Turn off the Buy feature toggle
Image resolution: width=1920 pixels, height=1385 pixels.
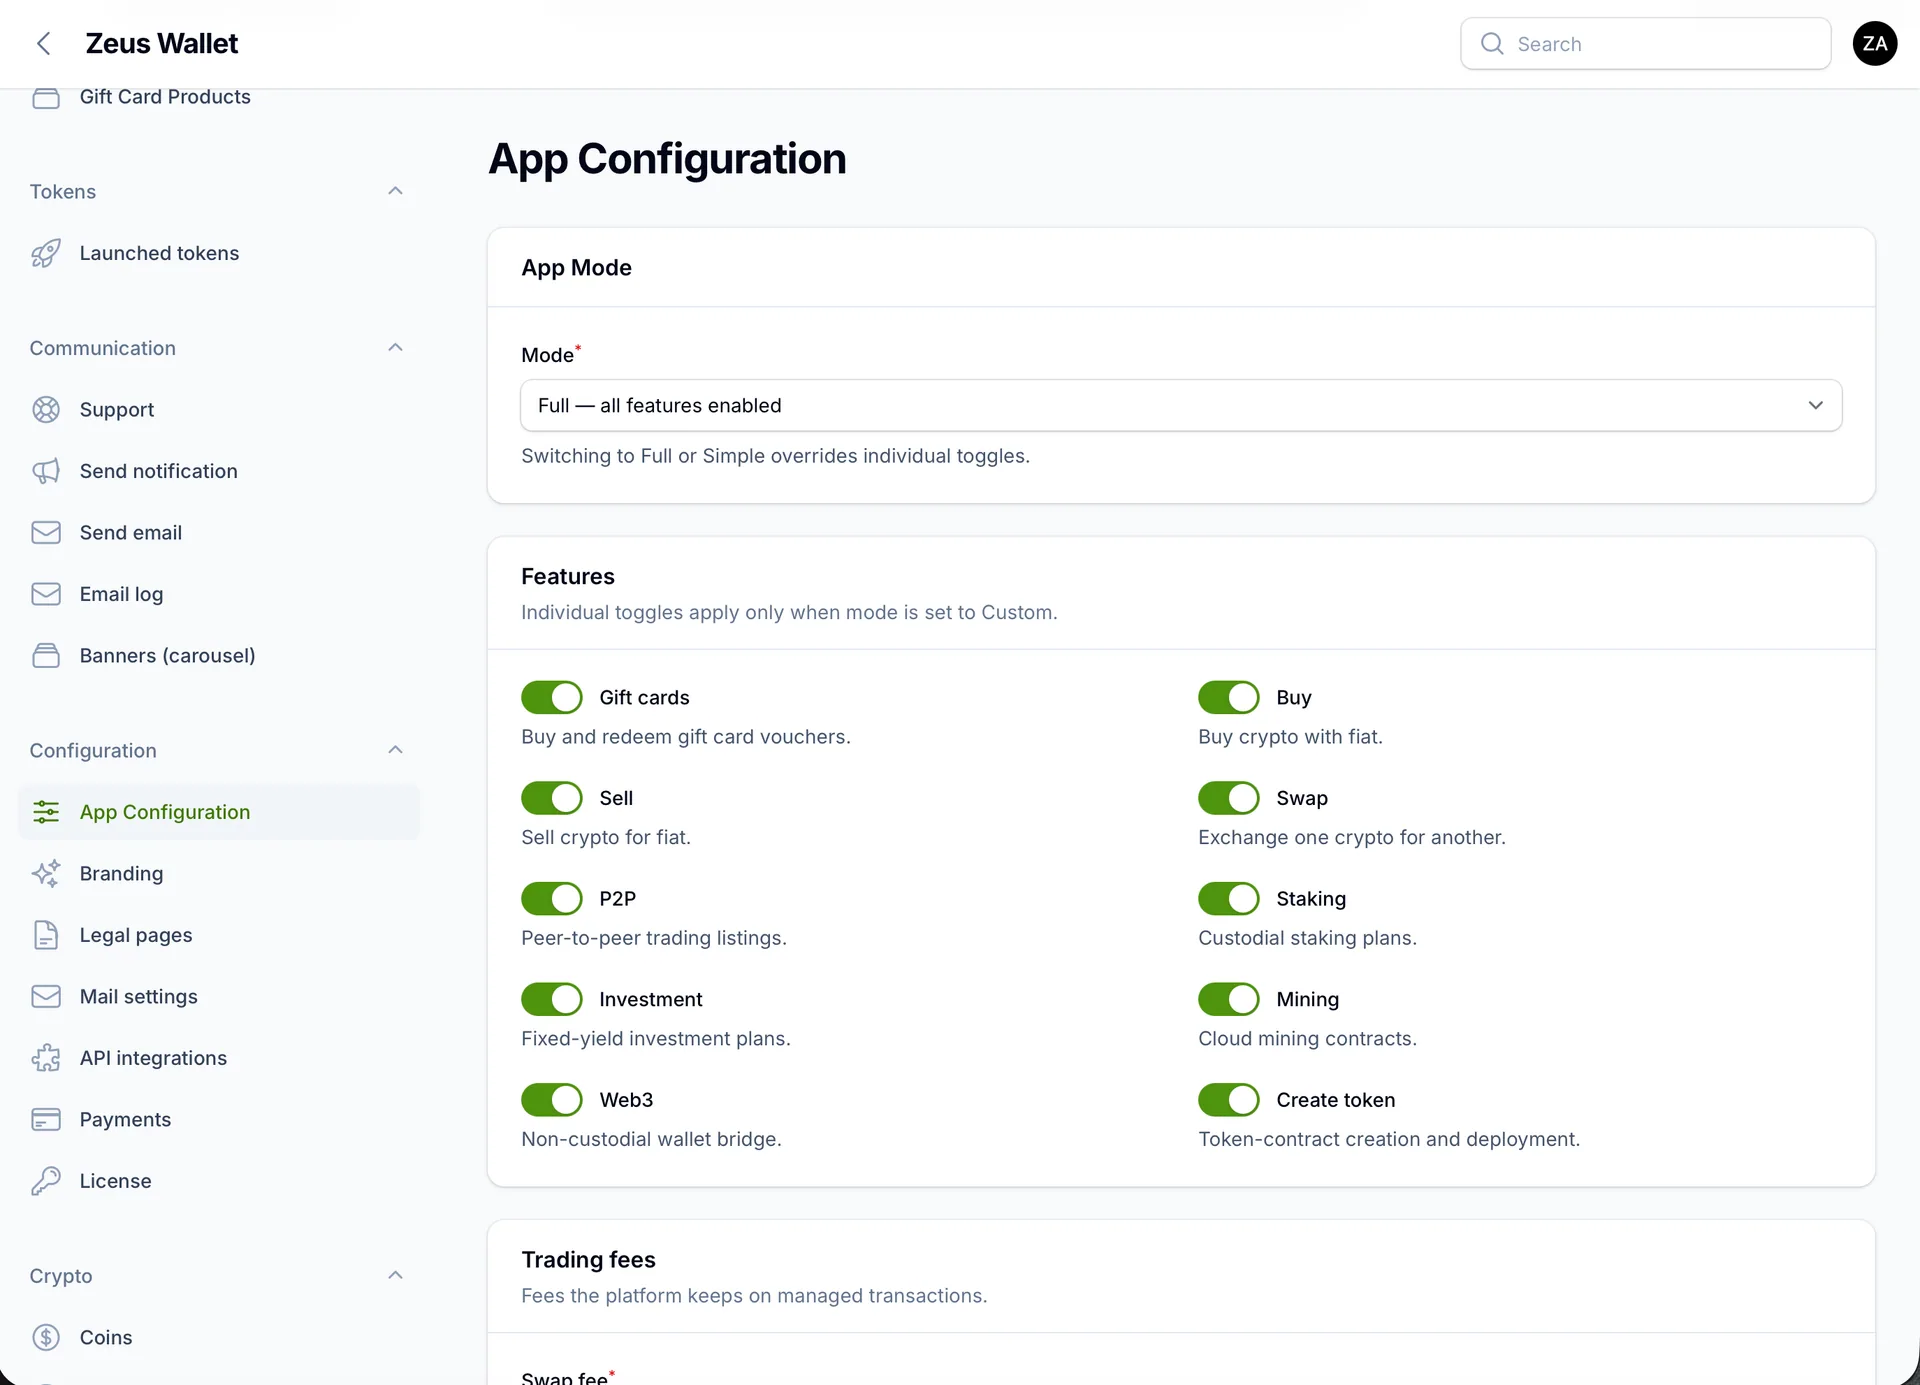pos(1229,698)
